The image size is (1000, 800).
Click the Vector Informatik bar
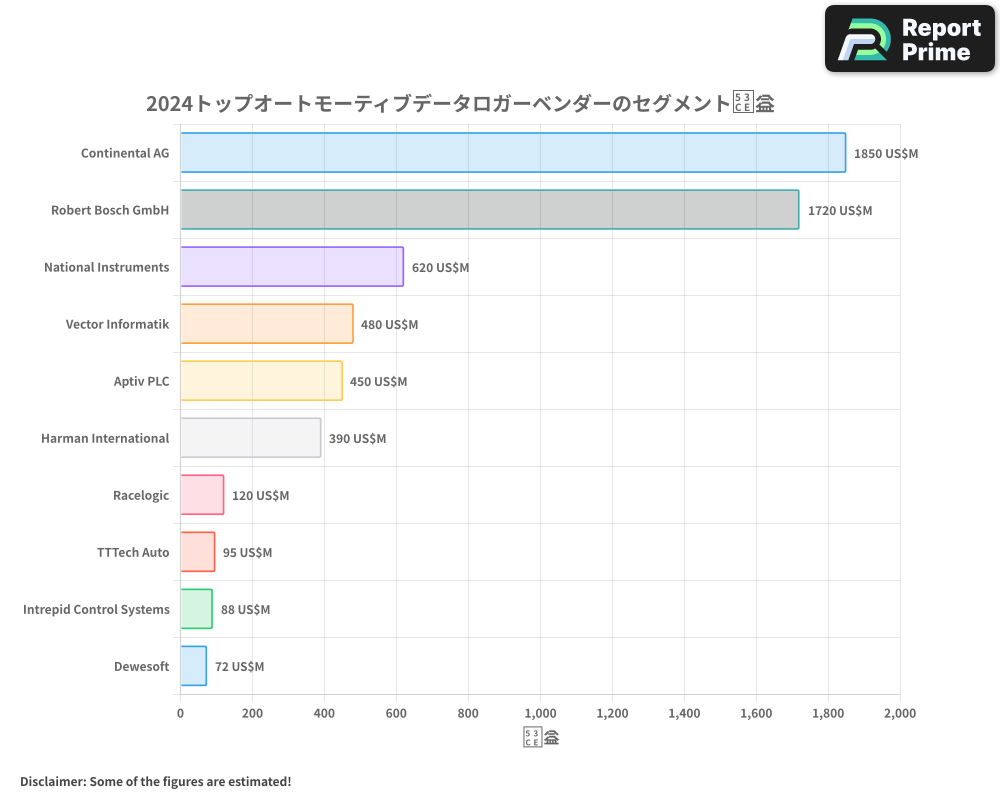pyautogui.click(x=265, y=324)
